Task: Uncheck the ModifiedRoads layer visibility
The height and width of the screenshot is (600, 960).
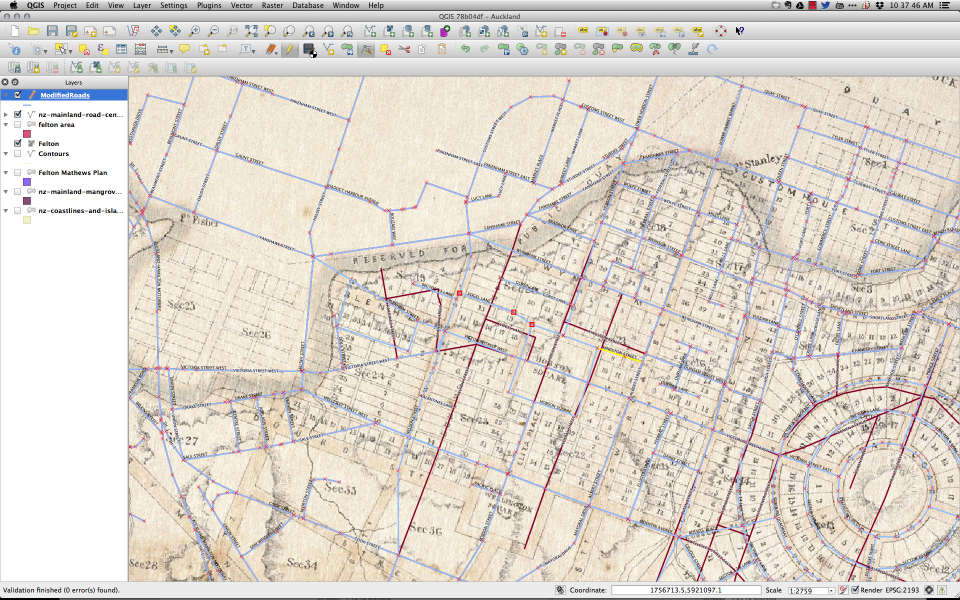Action: click(18, 95)
